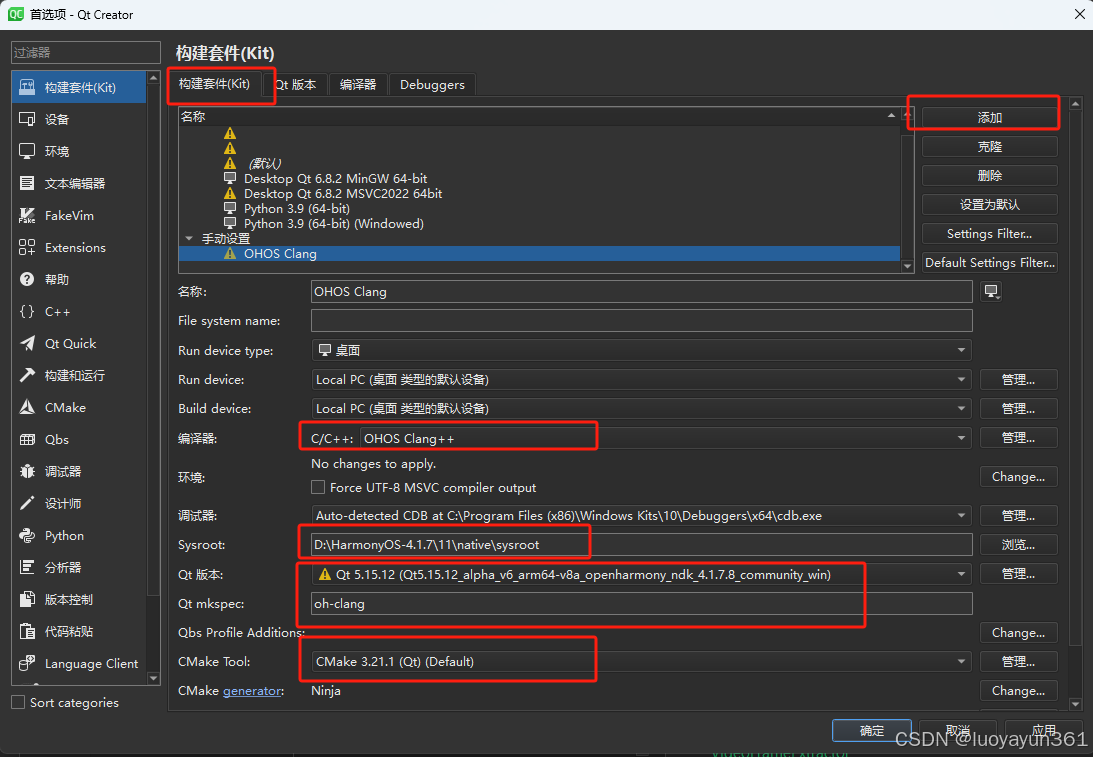1093x757 pixels.
Task: Switch to the 编译器 tab
Action: [x=358, y=84]
